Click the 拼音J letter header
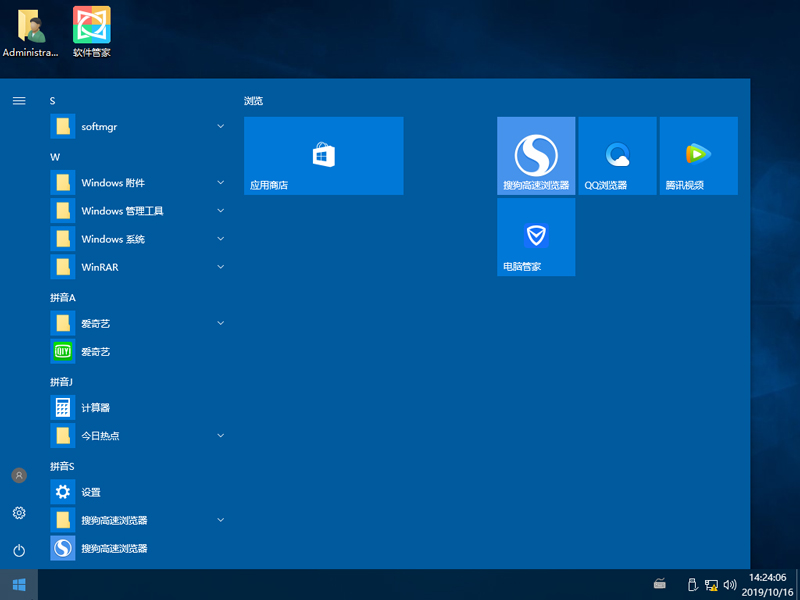Viewport: 800px width, 600px height. [x=62, y=382]
